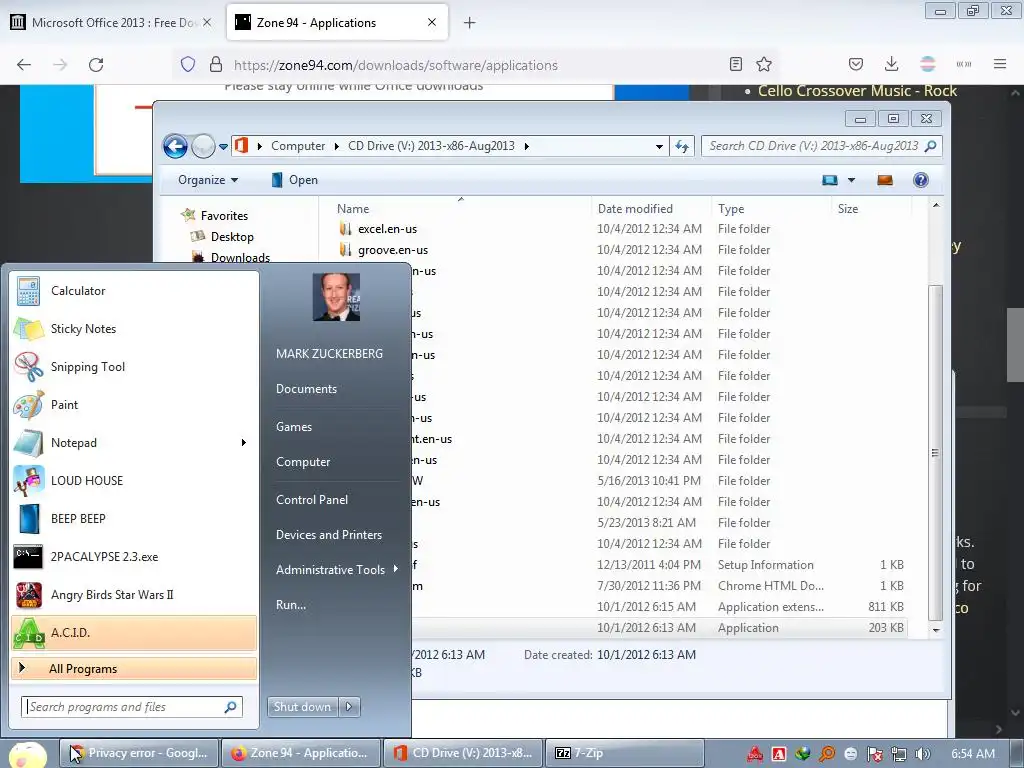The height and width of the screenshot is (768, 1024).
Task: Open Firefox application menu
Action: point(1000,64)
